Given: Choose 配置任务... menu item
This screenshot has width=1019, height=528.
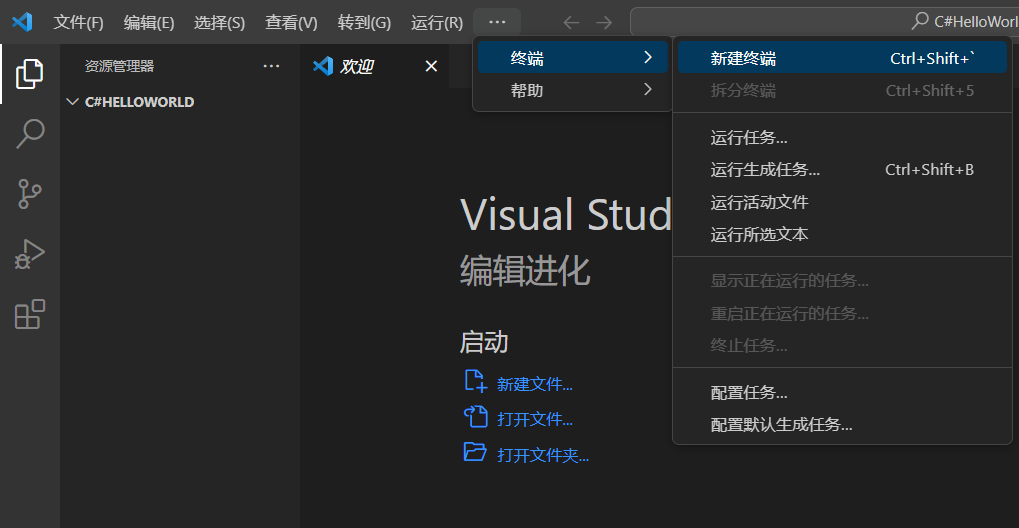Looking at the screenshot, I should (x=842, y=392).
